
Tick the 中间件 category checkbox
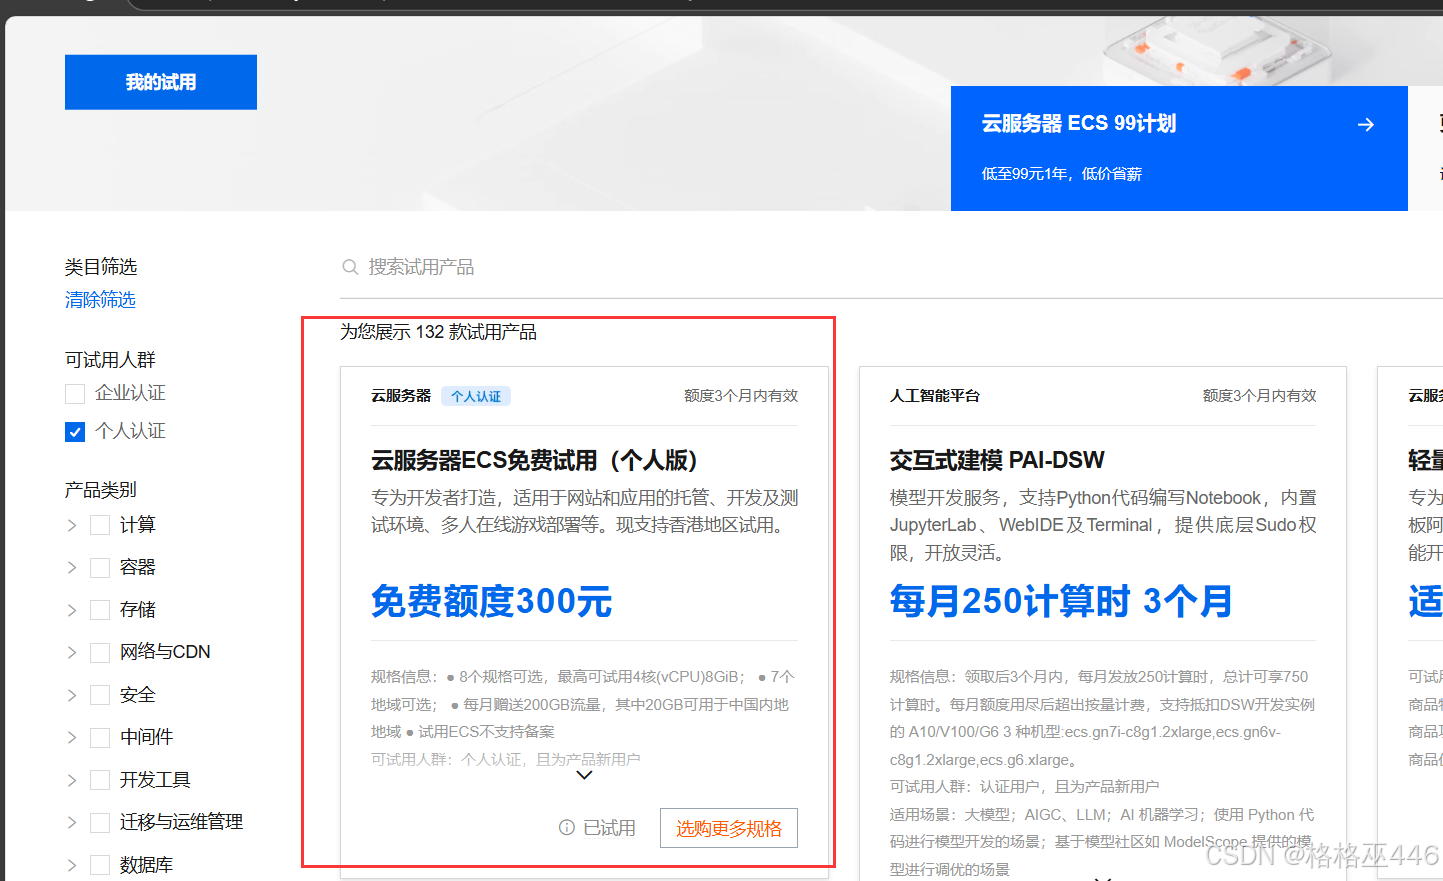[x=100, y=738]
